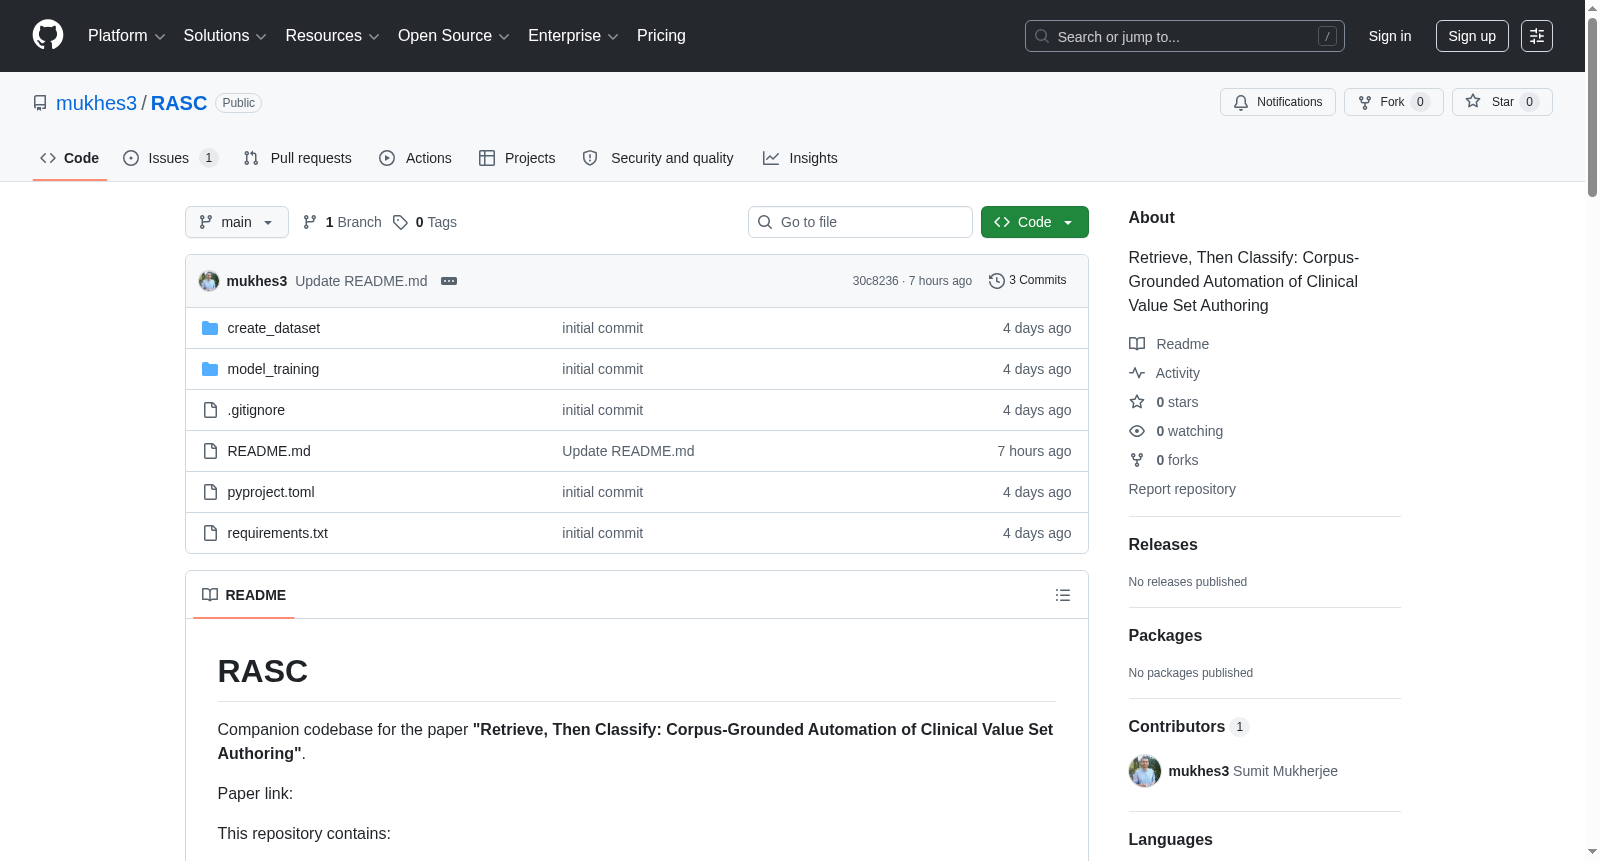1600x861 pixels.
Task: Select the README tab heading
Action: click(244, 595)
